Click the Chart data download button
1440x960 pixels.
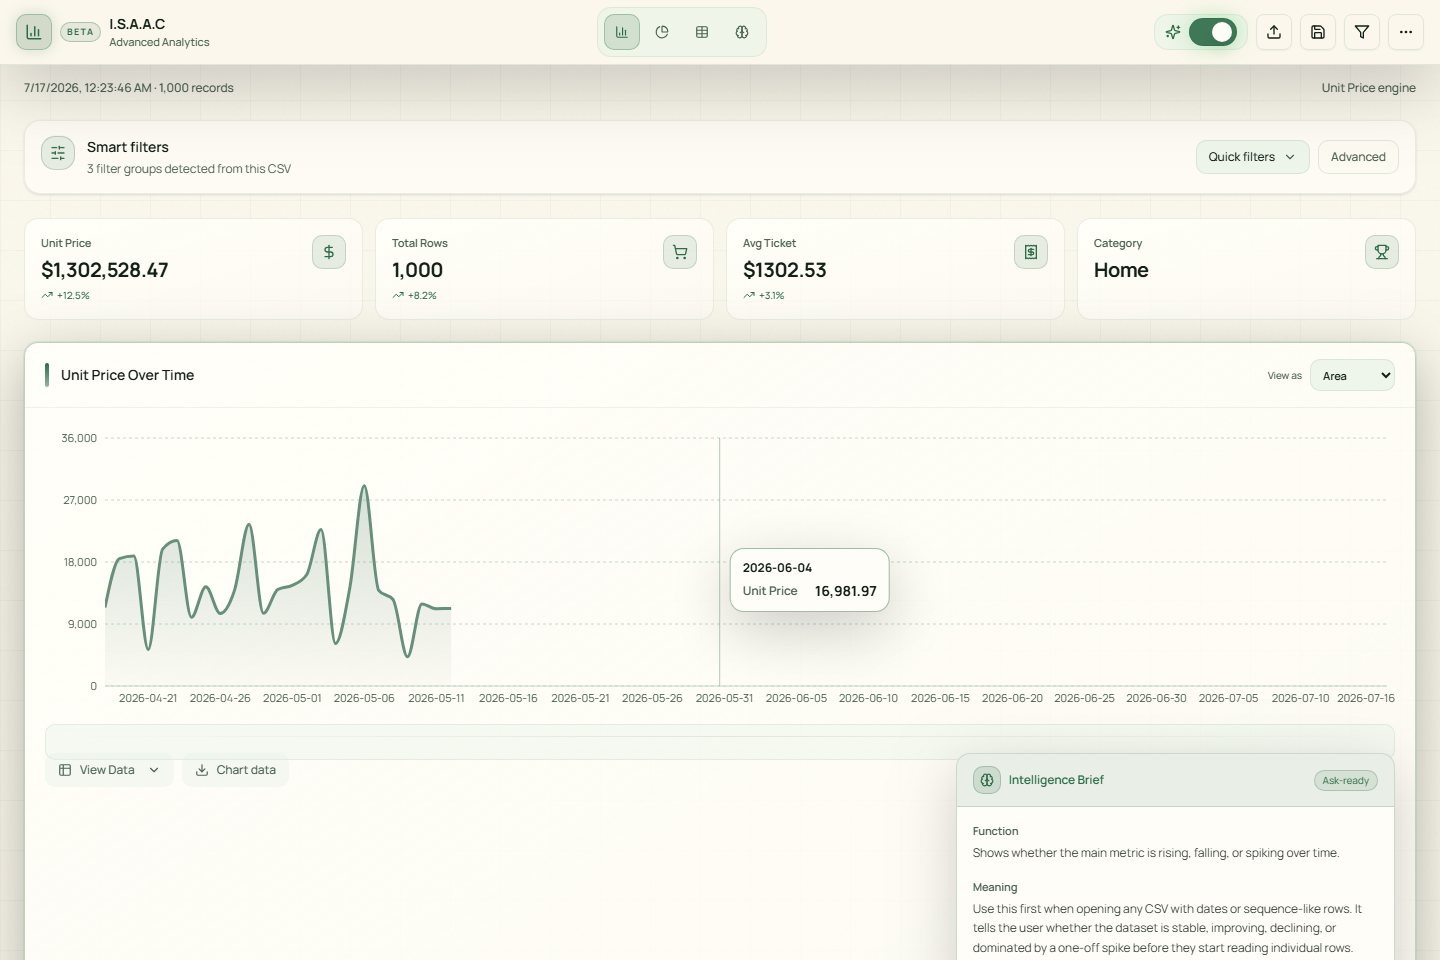(236, 770)
